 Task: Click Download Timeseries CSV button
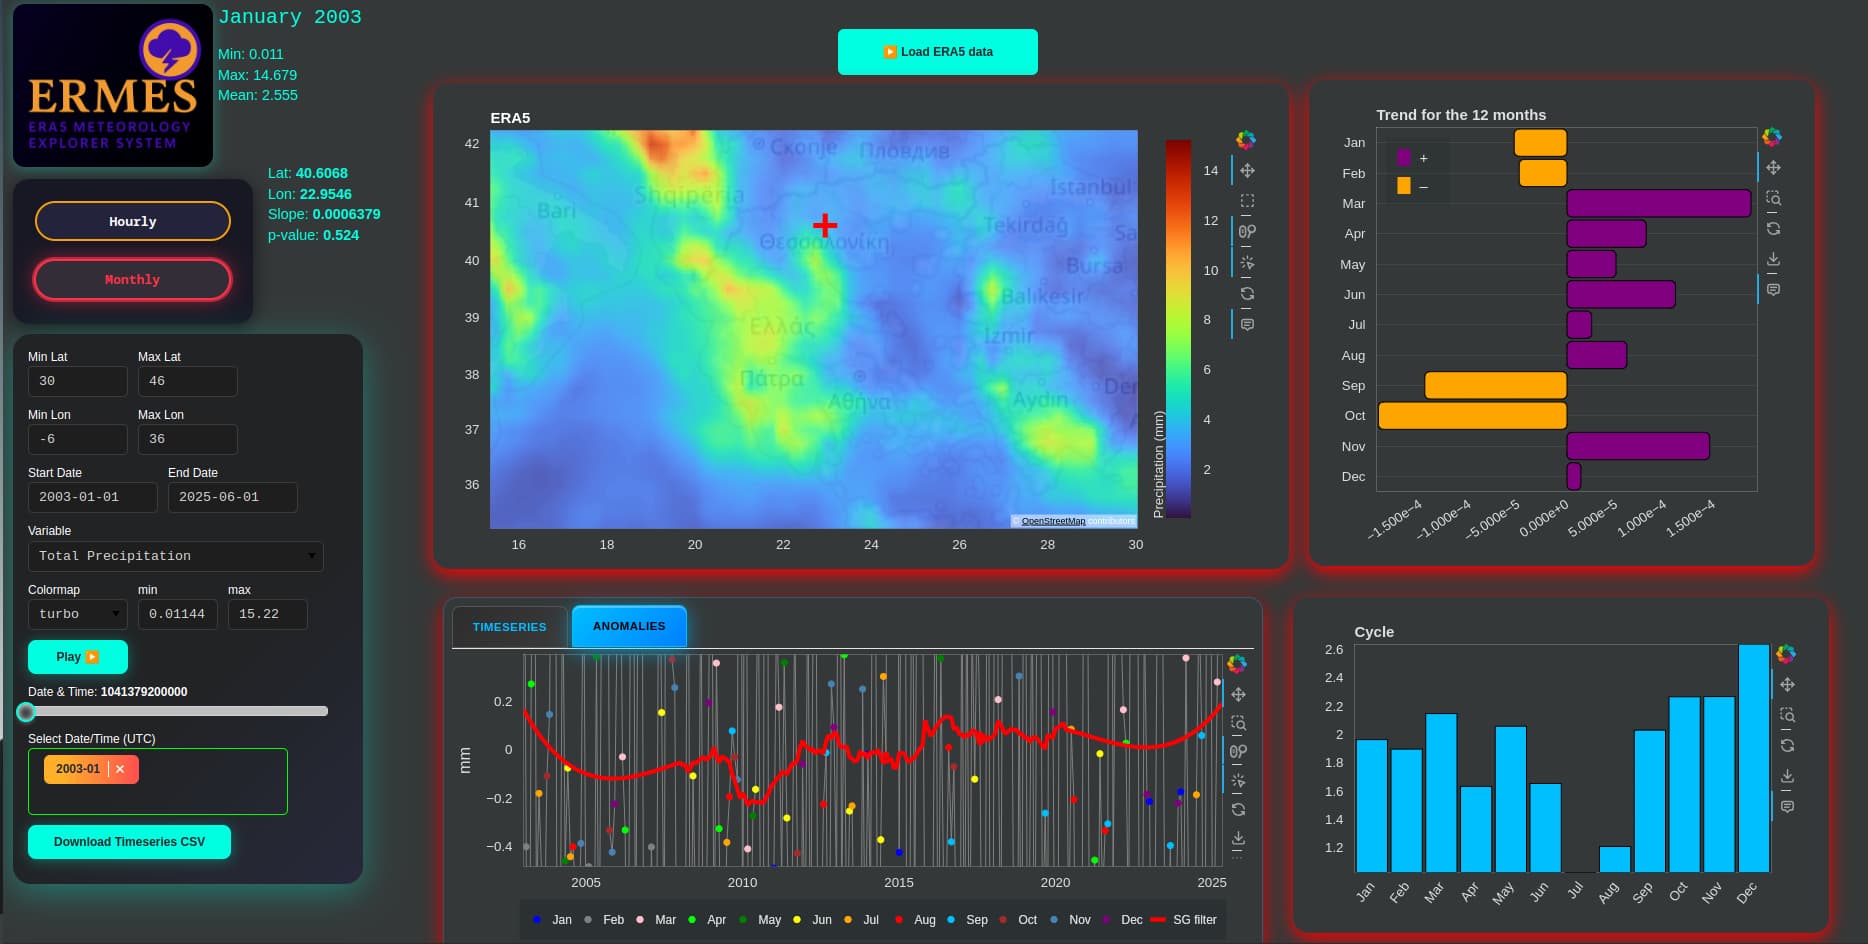tap(130, 842)
